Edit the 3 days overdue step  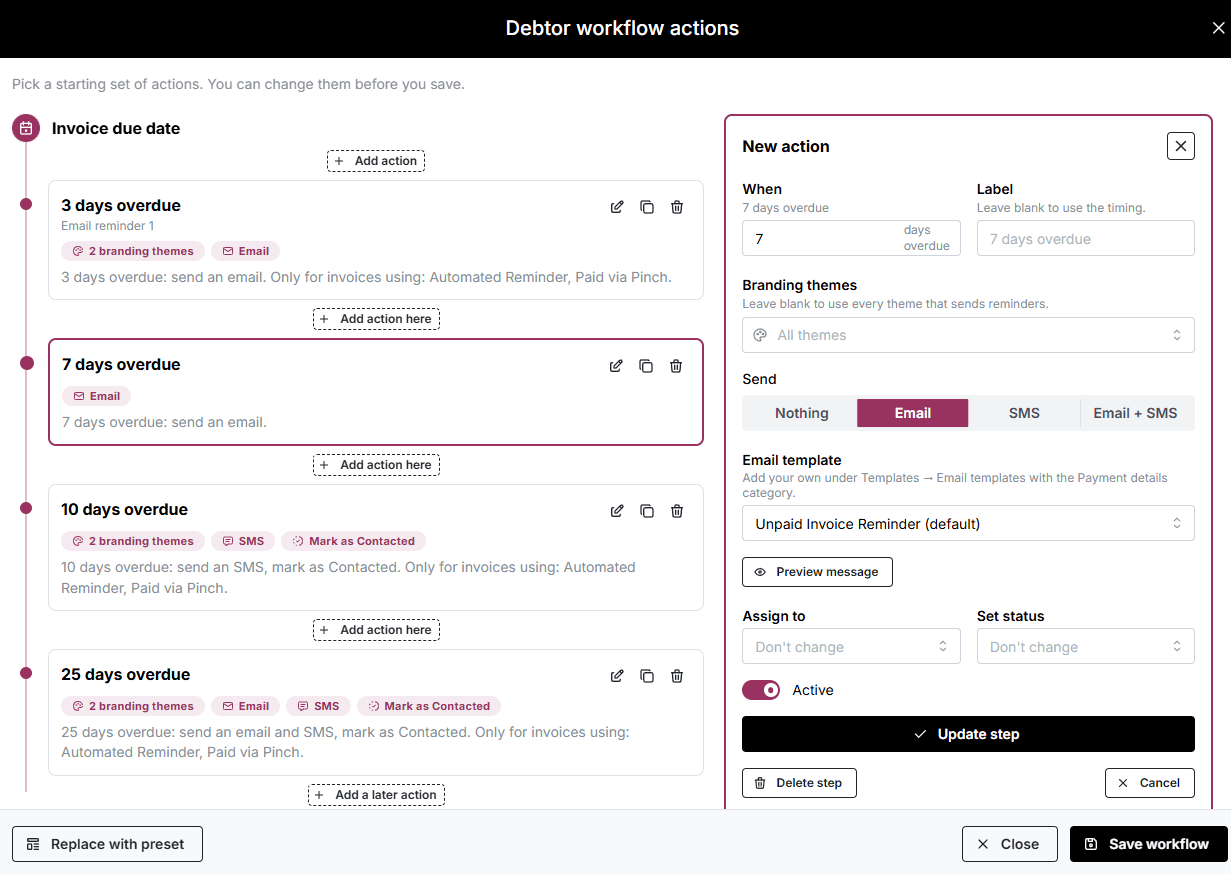(x=617, y=207)
